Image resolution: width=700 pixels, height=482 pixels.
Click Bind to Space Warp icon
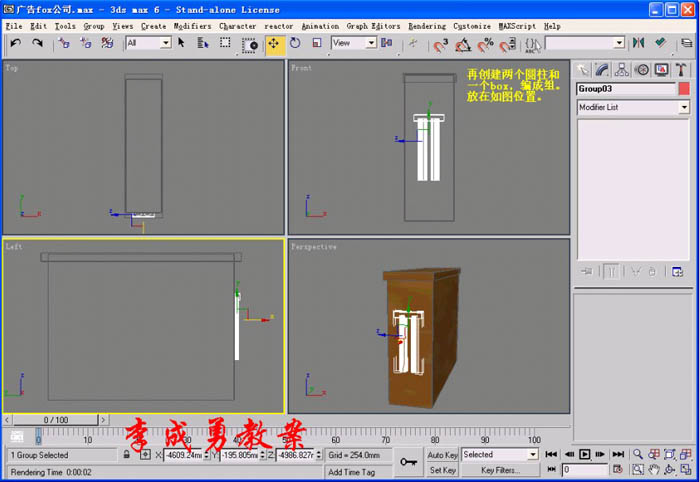point(107,43)
